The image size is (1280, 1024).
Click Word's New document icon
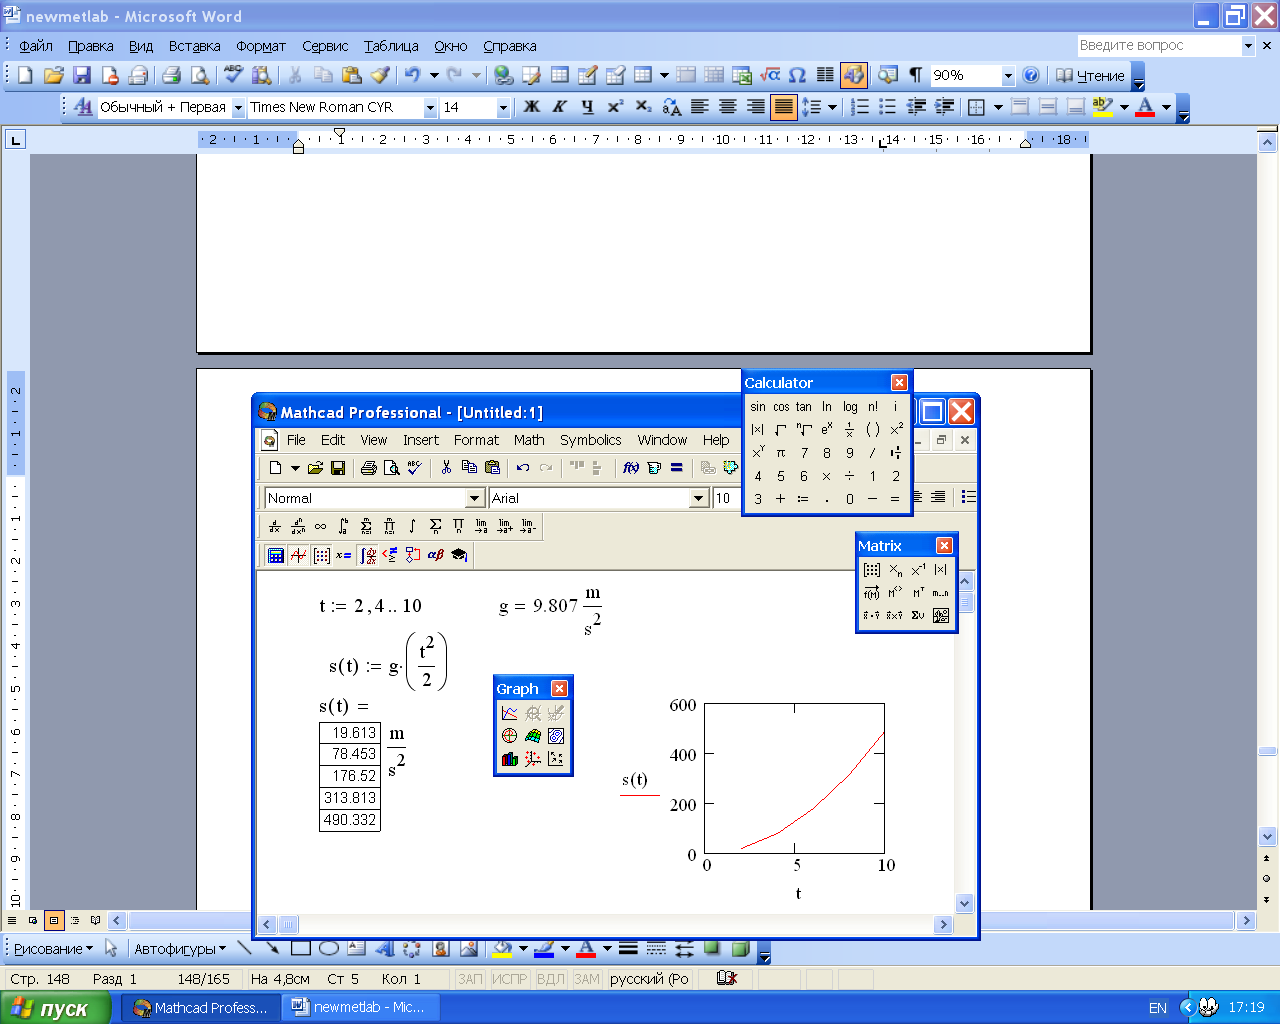pyautogui.click(x=26, y=75)
